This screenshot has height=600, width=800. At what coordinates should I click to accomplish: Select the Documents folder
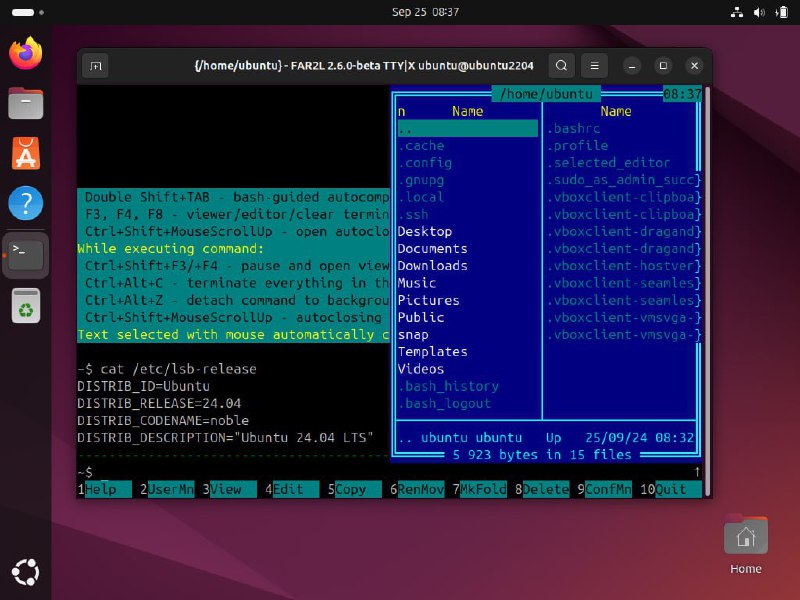[x=467, y=248]
